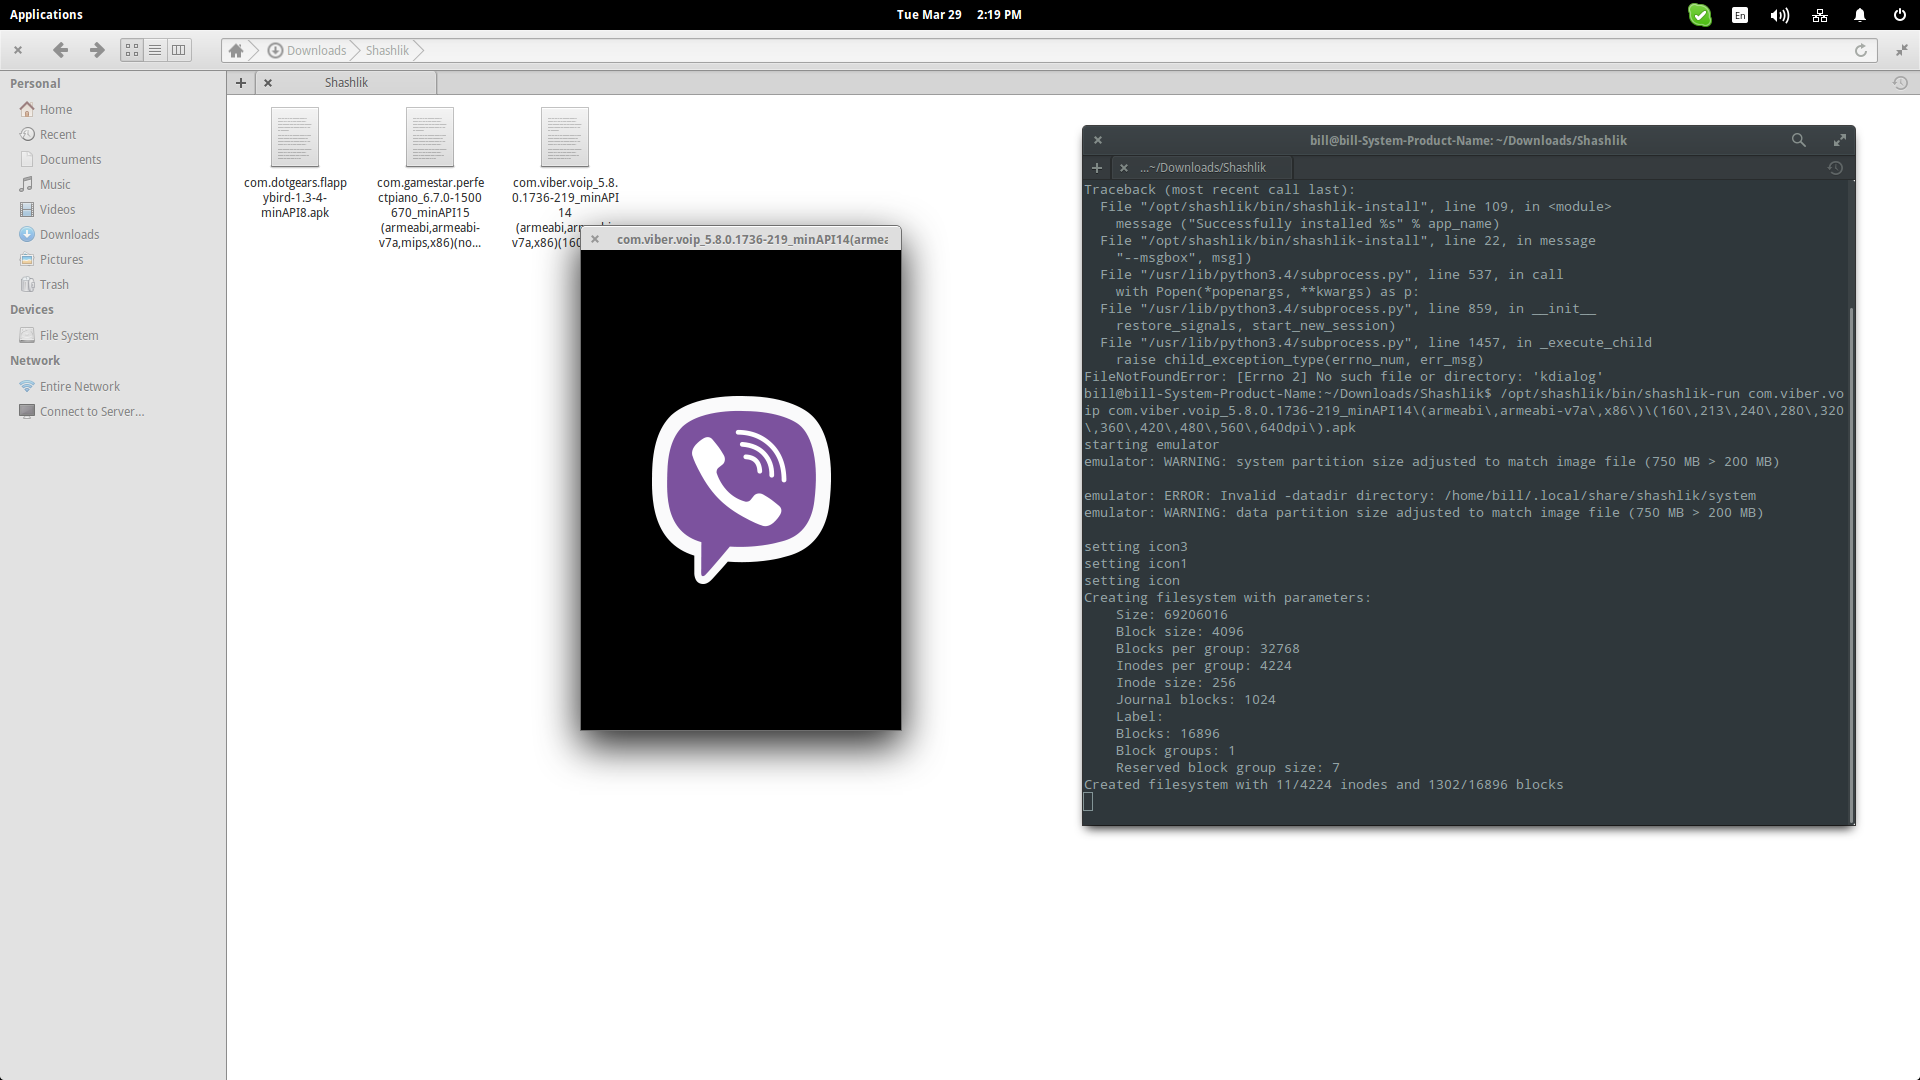Open Music in the sidebar

(55, 184)
